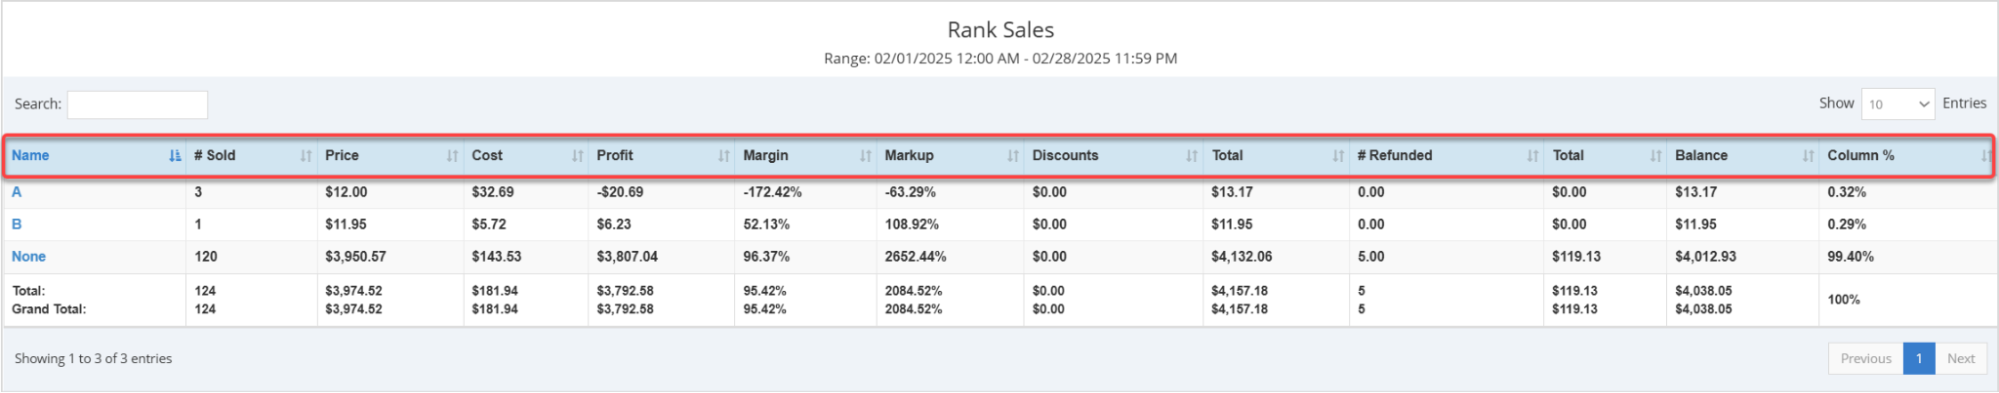This screenshot has height=393, width=1999.
Task: Go to Next page
Action: 1960,359
